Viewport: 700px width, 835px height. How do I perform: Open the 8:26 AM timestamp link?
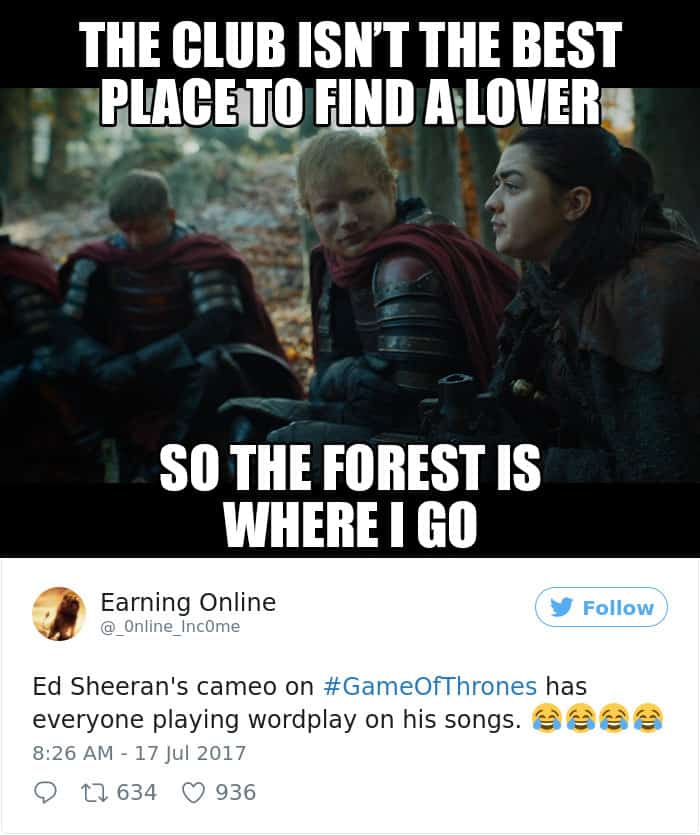click(x=139, y=754)
